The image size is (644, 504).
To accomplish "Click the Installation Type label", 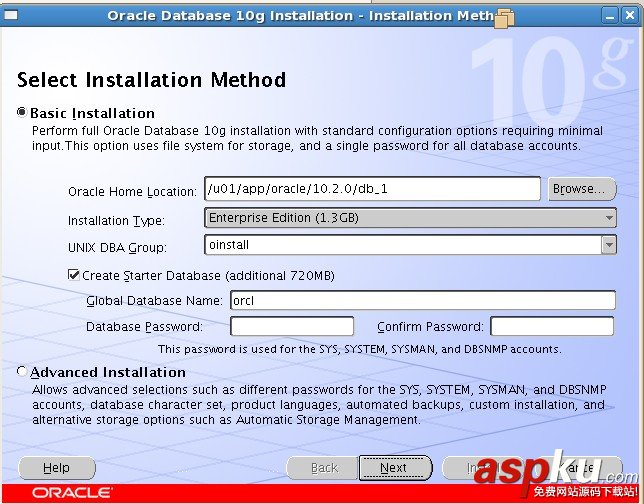I will [116, 221].
